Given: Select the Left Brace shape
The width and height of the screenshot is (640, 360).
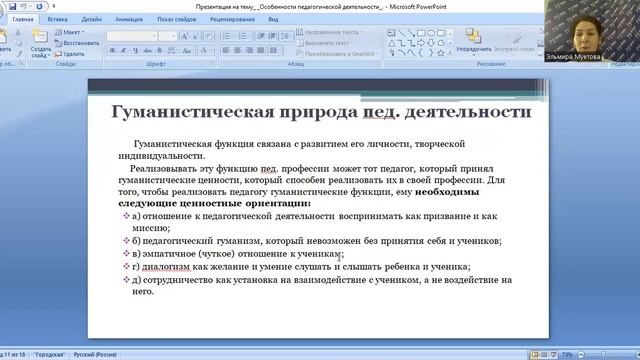Looking at the screenshot, I should [x=421, y=53].
